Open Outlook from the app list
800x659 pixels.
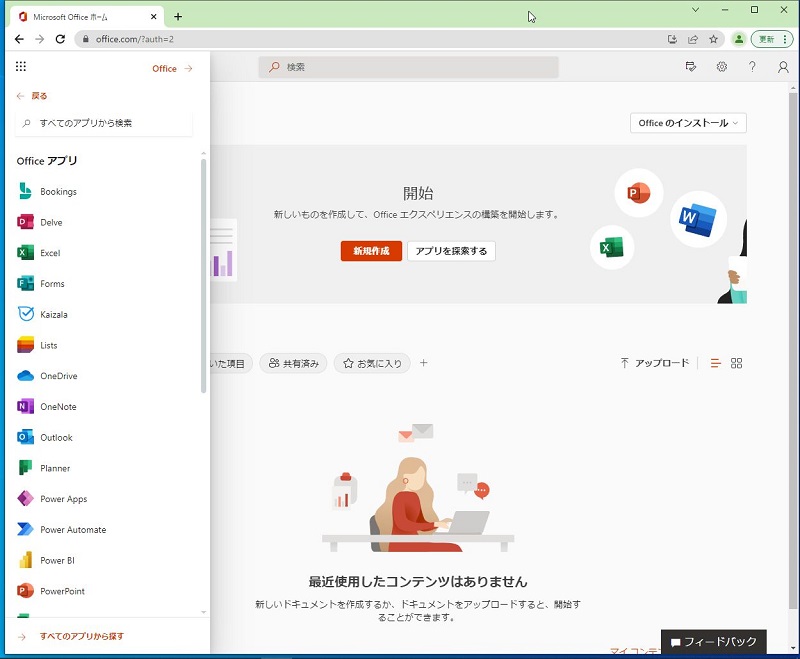[x=56, y=438]
